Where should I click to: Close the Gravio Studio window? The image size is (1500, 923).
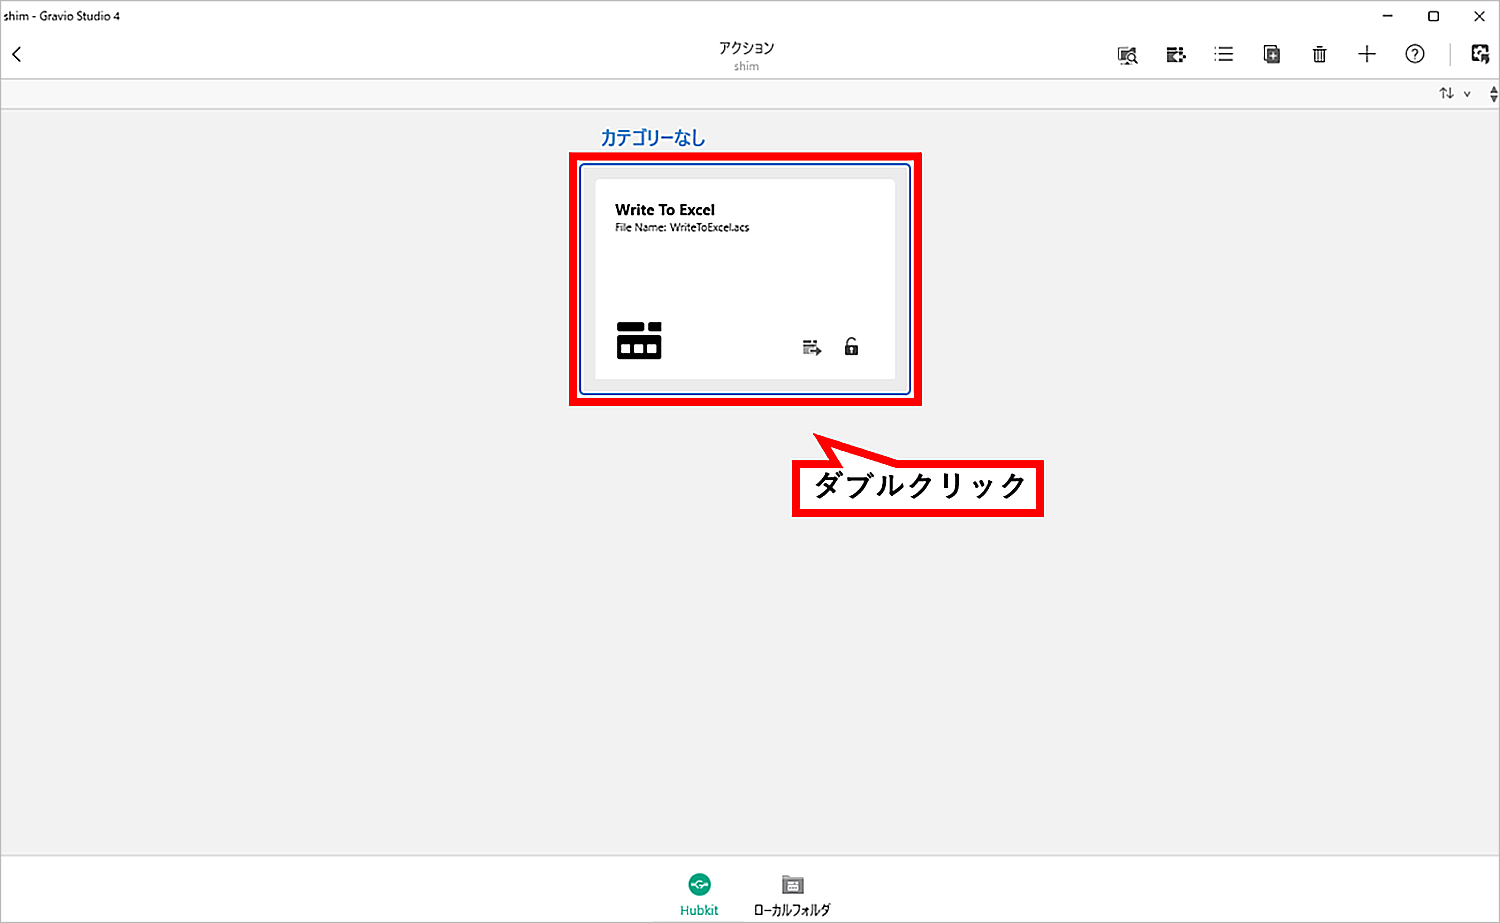[x=1479, y=16]
